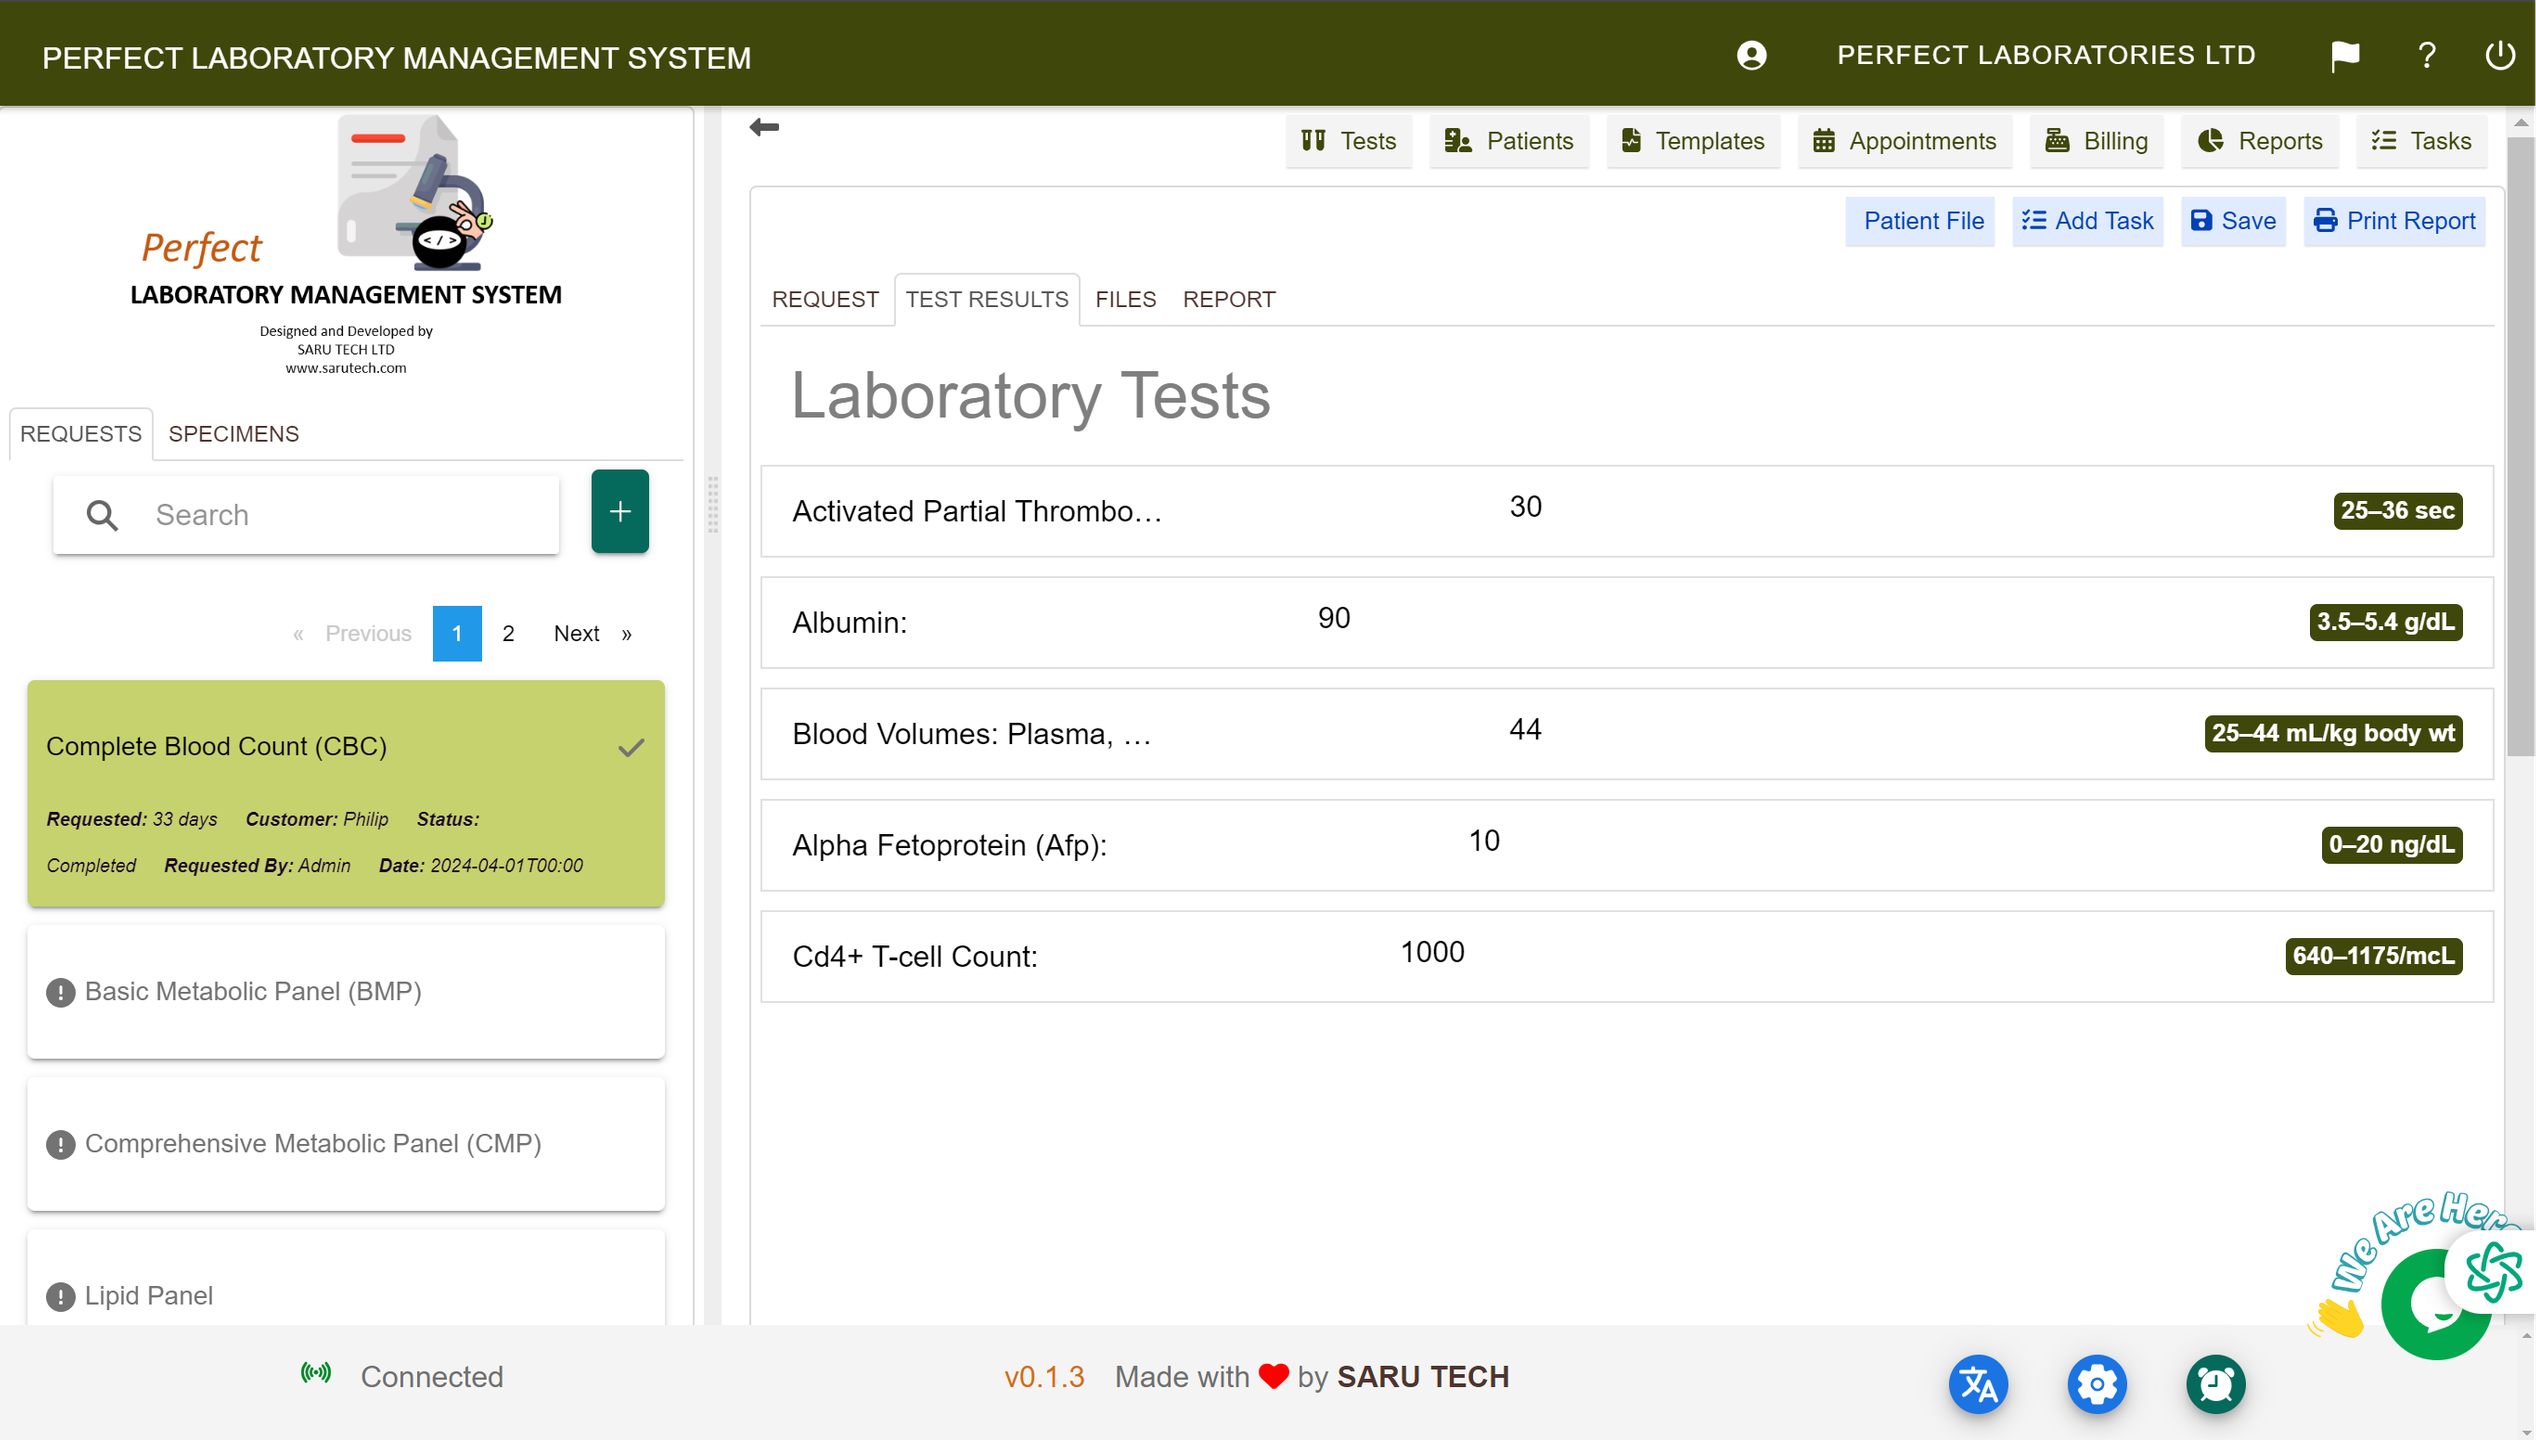Switch to the SPECIMENS tab
Viewport: 2536px width, 1440px height.
(x=233, y=434)
